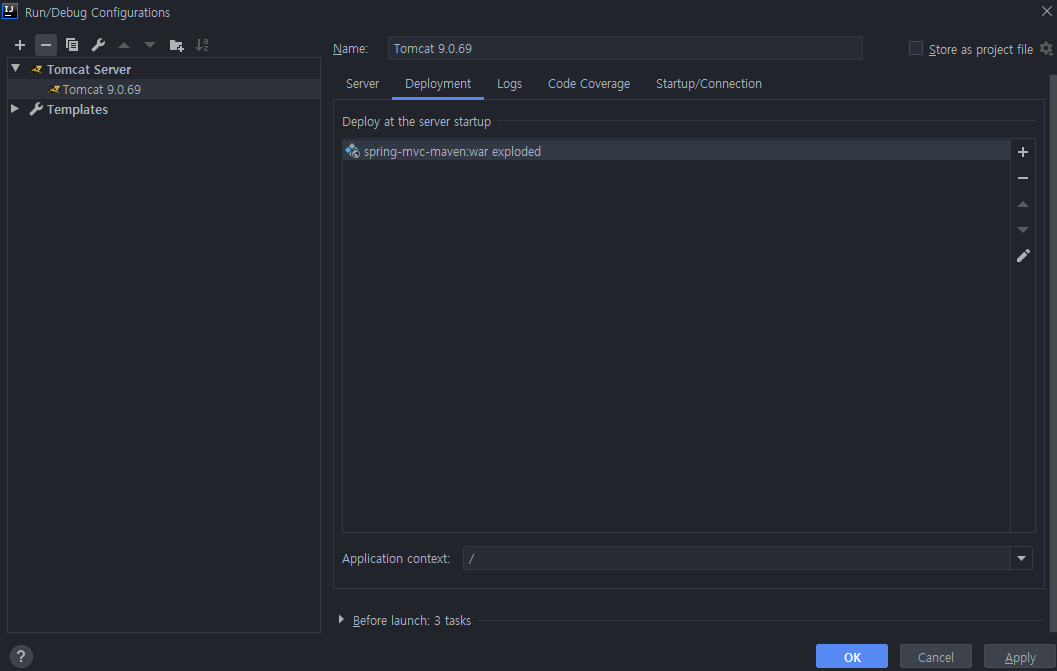
Task: Open the Application context dropdown arrow
Action: click(x=1021, y=558)
